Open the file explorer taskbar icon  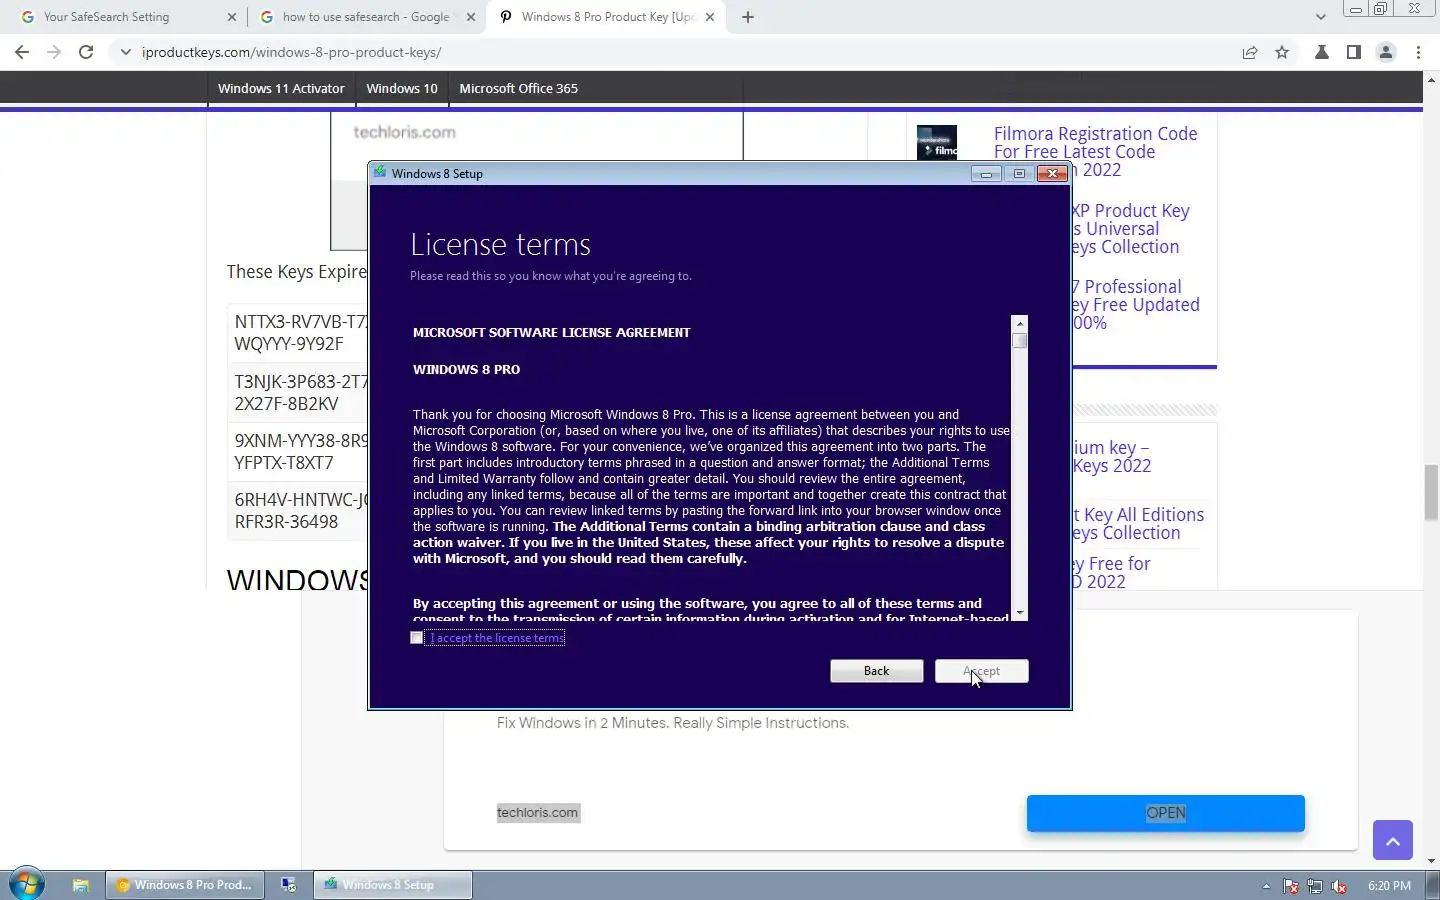point(81,885)
